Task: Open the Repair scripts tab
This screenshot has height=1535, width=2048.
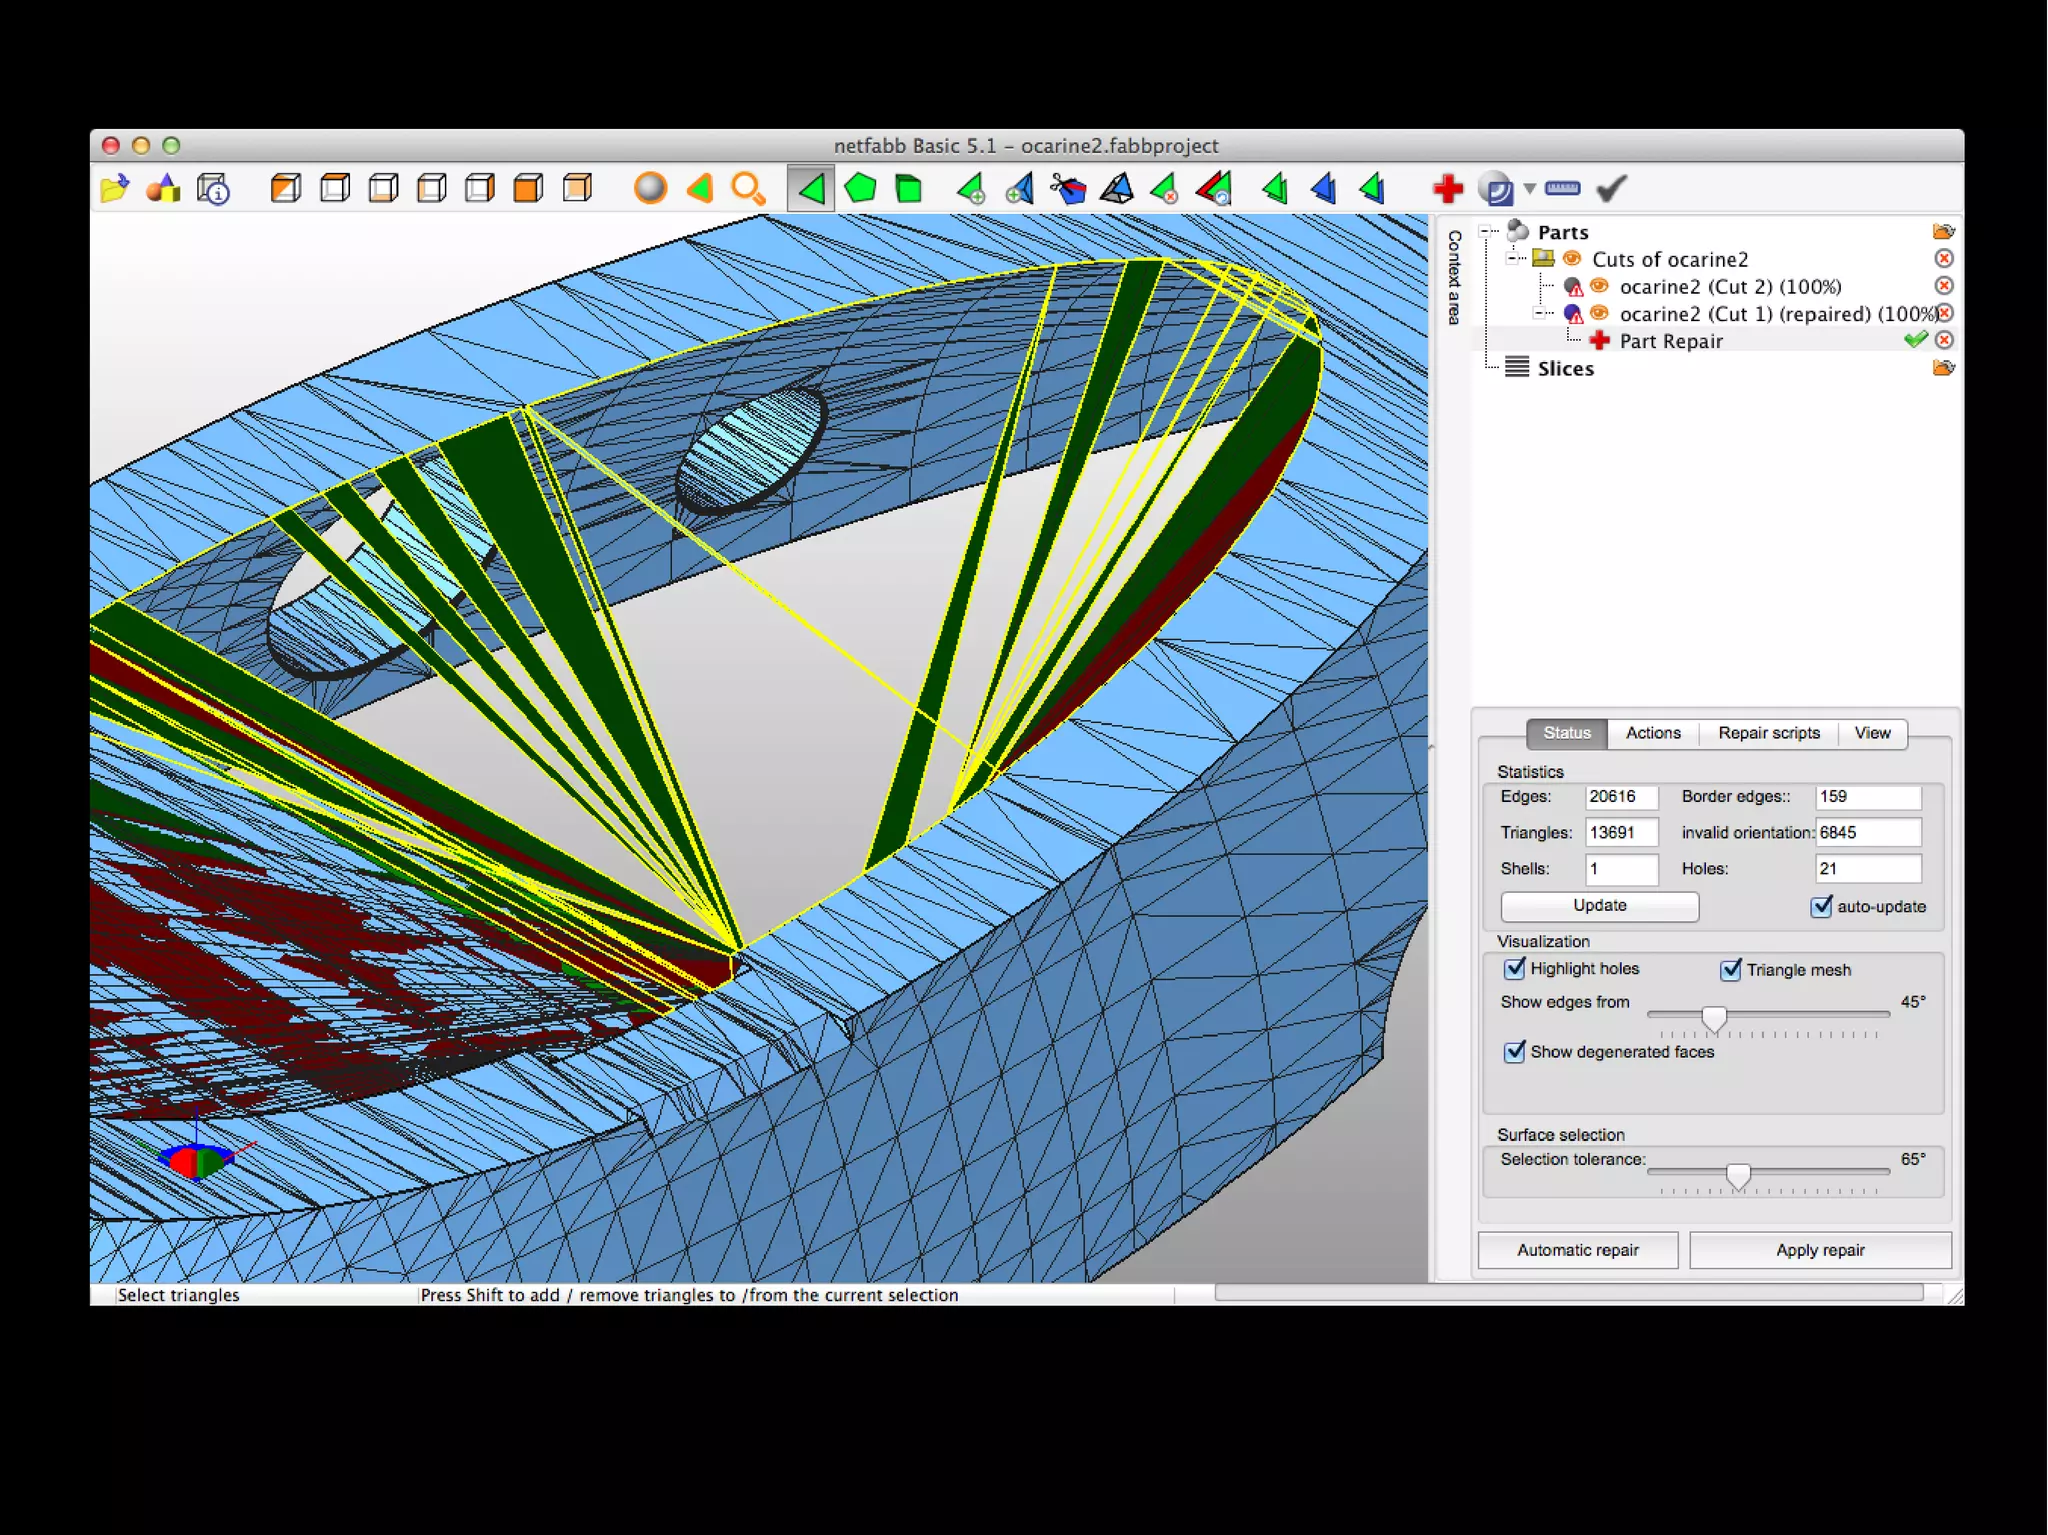Action: tap(1768, 733)
